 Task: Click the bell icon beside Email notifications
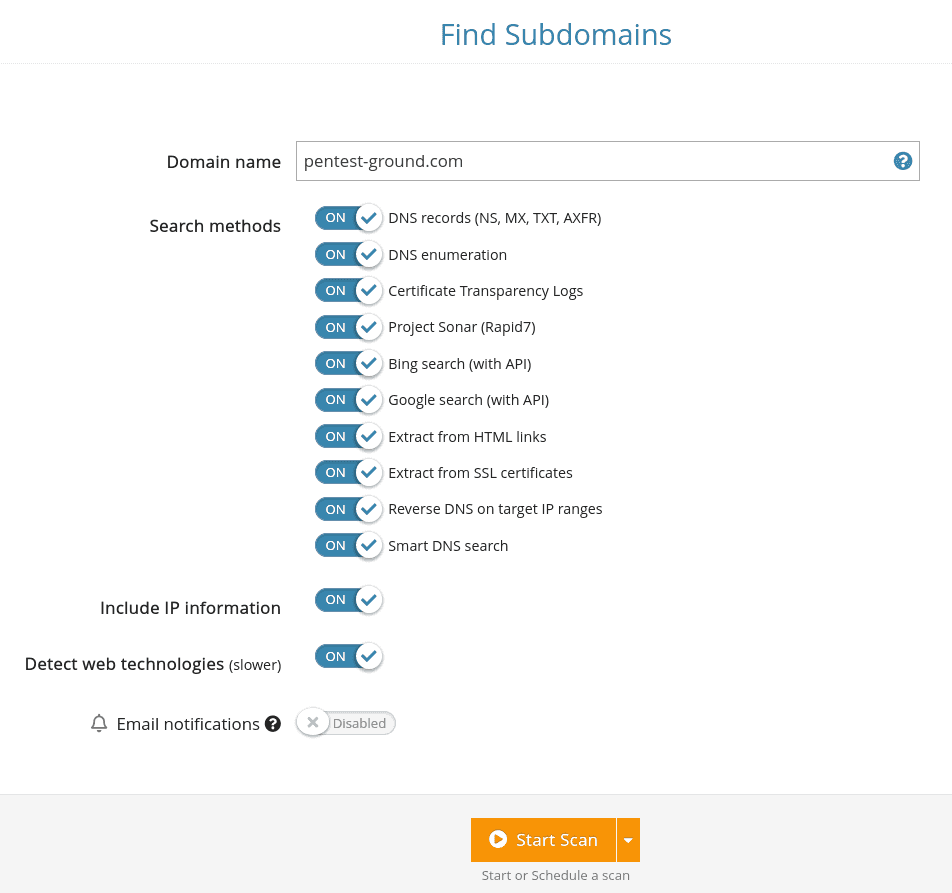(x=99, y=723)
